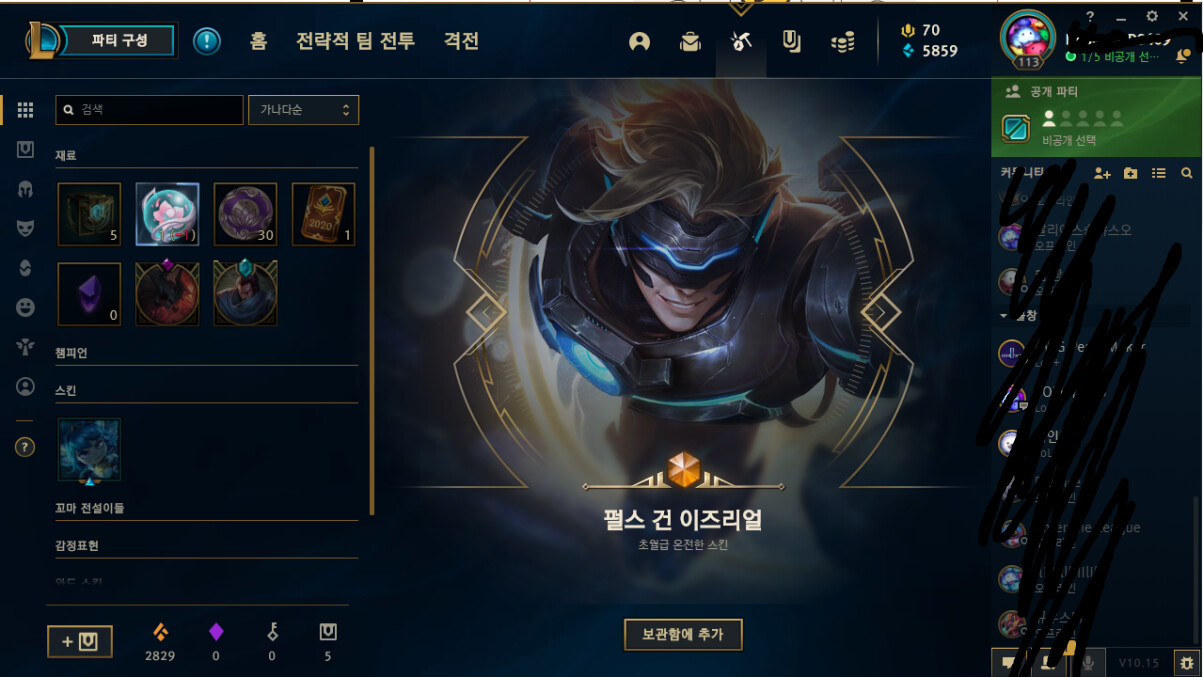
Task: Click the bug report icon
Action: tap(1186, 662)
